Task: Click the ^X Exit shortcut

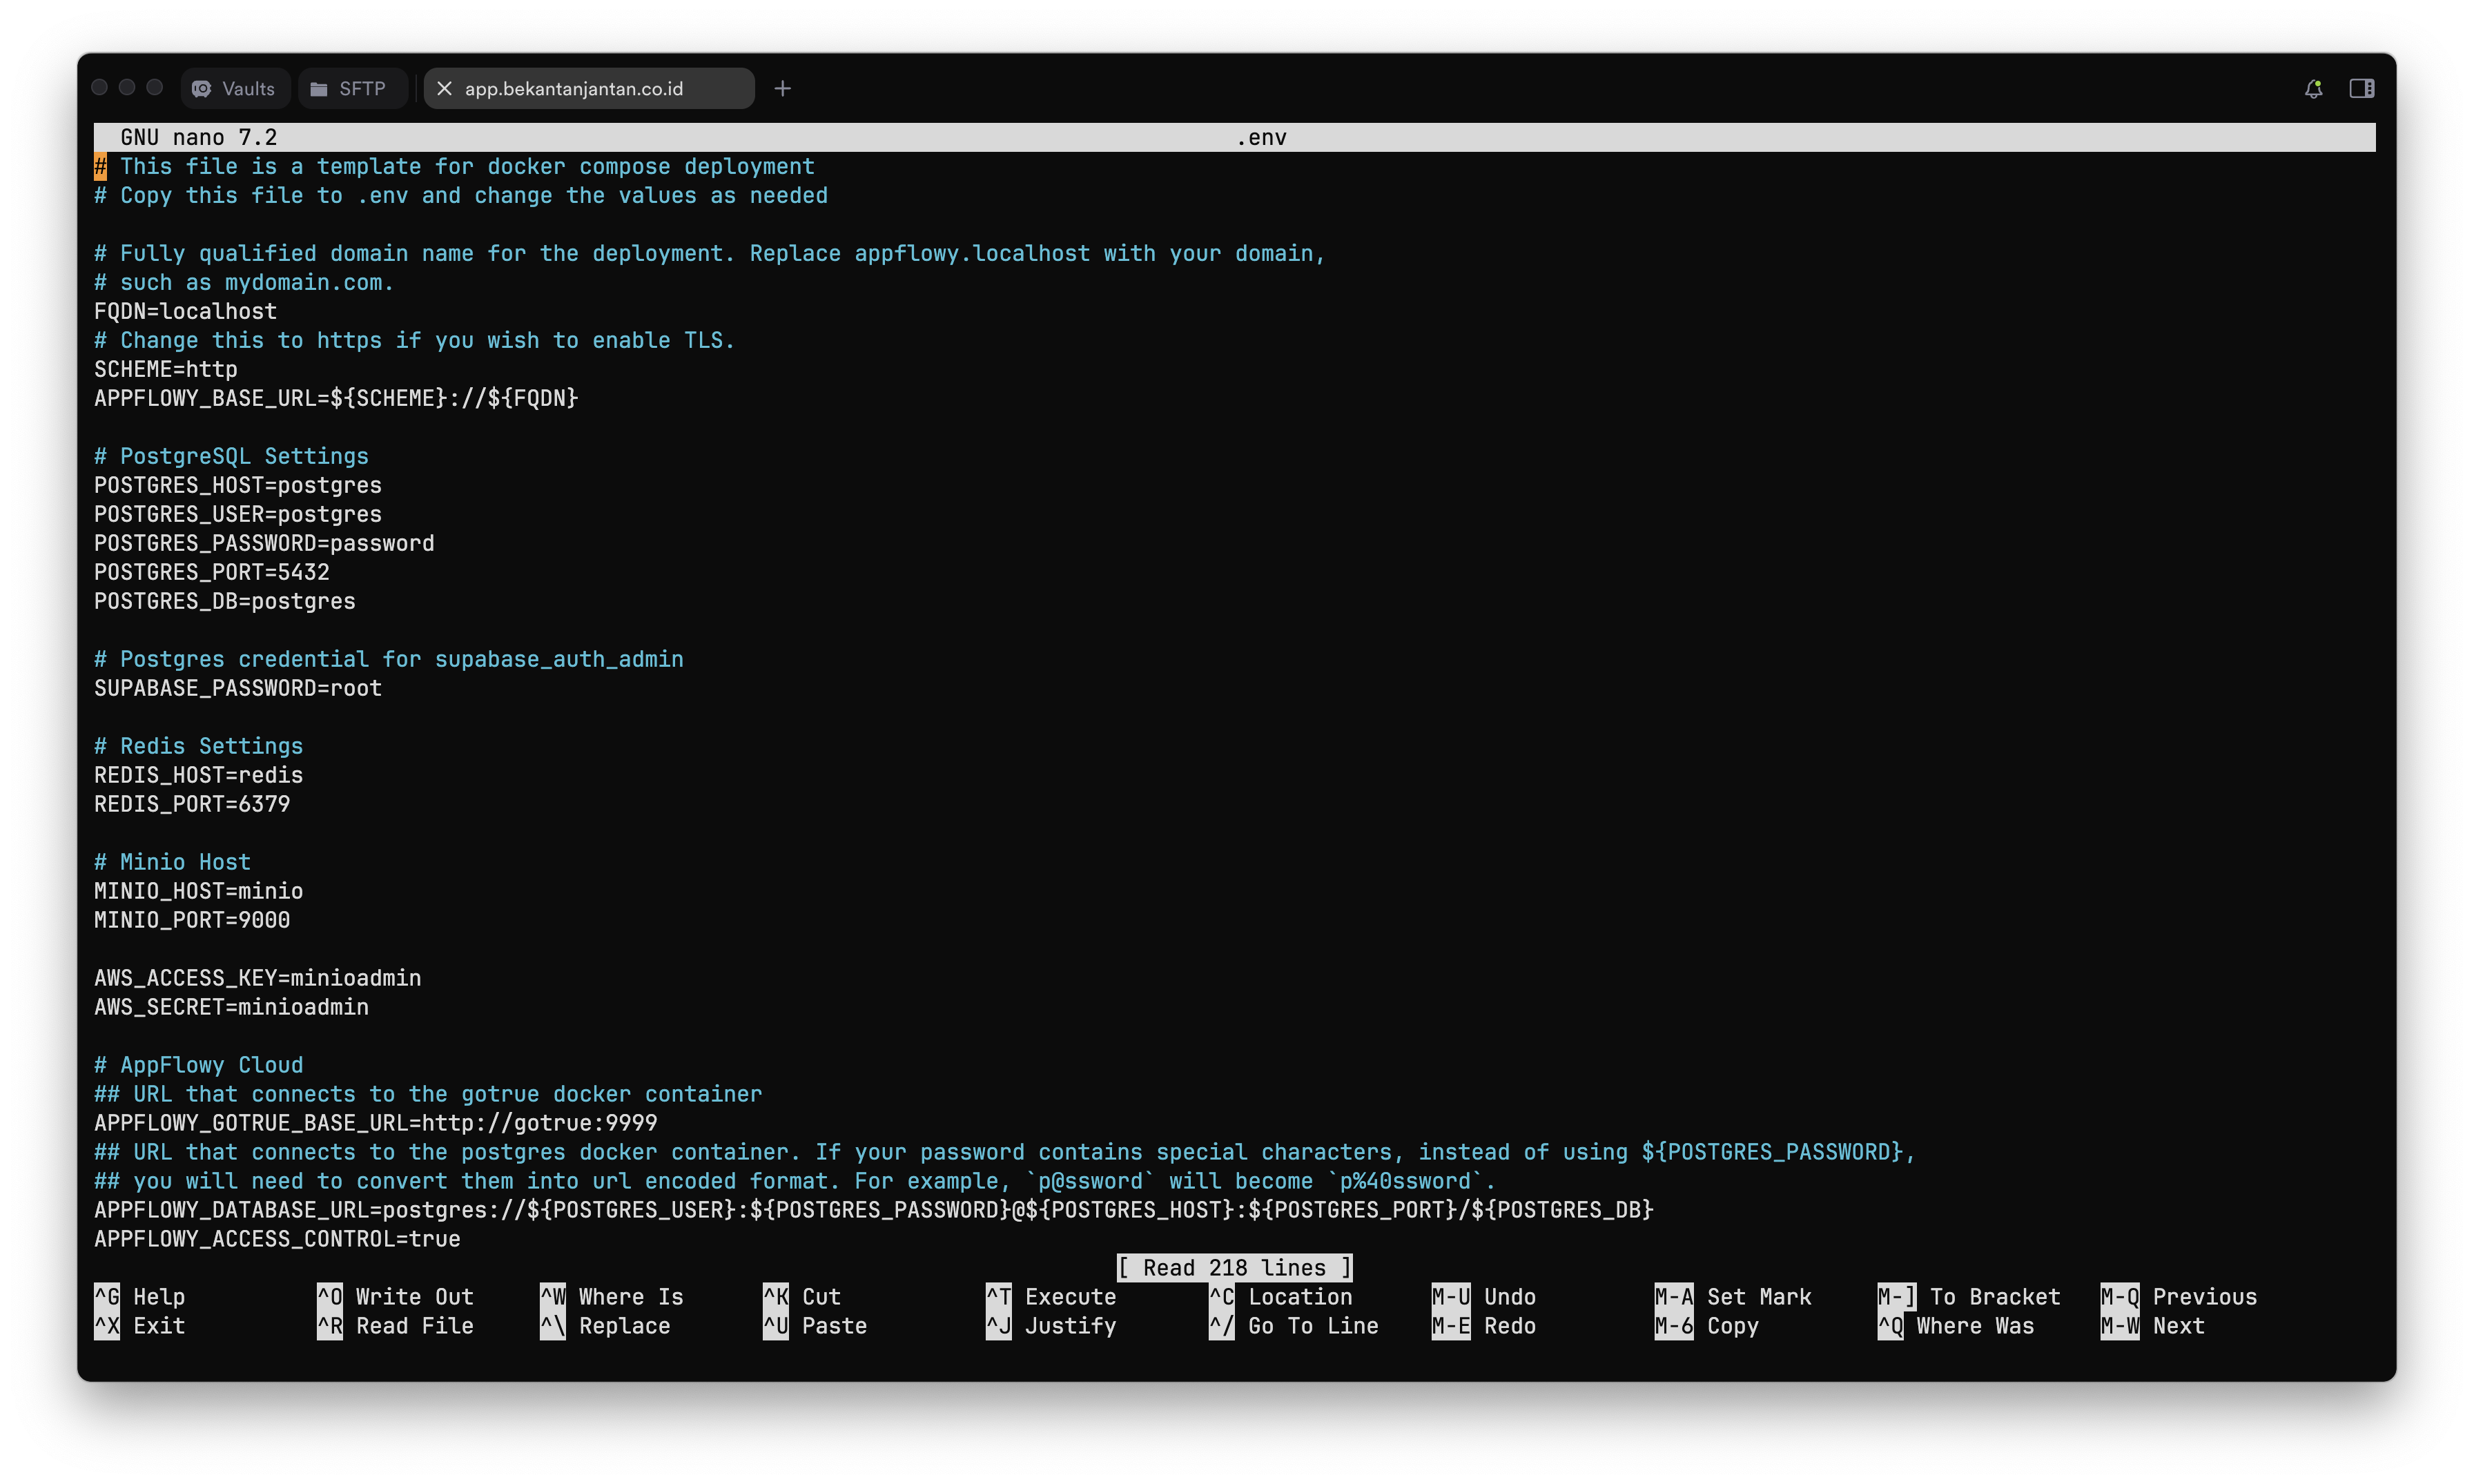Action: click(x=140, y=1325)
